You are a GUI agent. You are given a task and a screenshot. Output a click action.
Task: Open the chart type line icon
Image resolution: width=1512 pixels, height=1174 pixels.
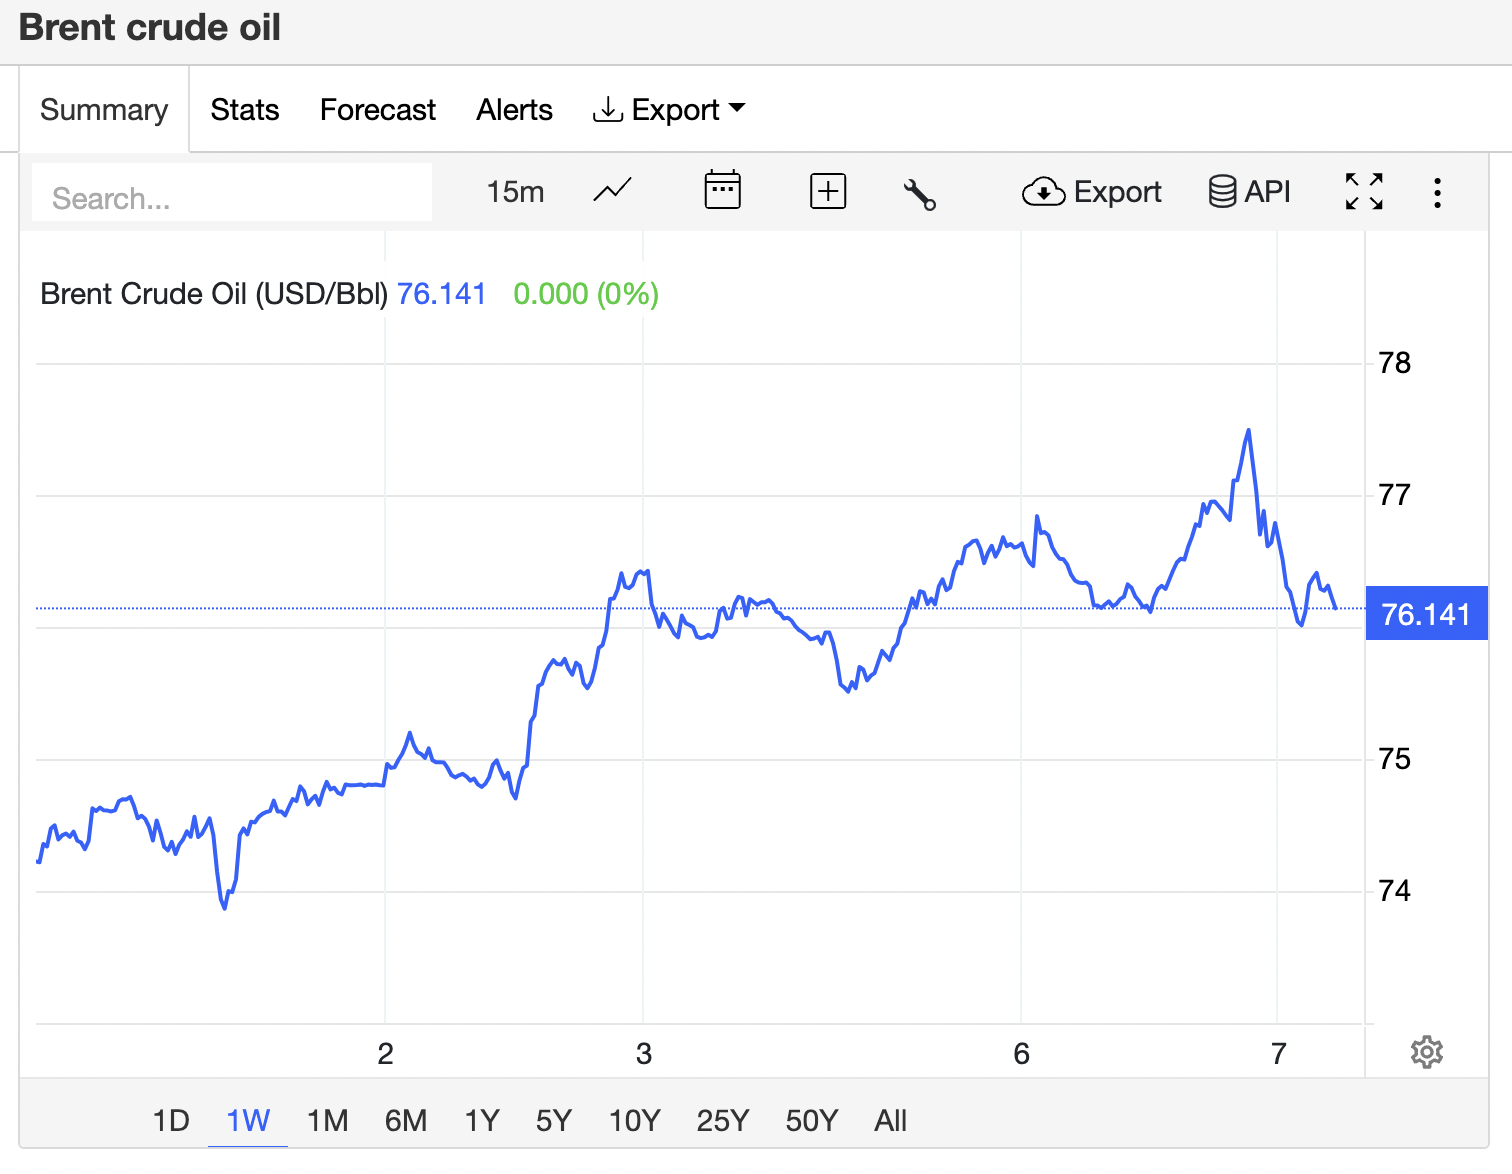coord(612,190)
